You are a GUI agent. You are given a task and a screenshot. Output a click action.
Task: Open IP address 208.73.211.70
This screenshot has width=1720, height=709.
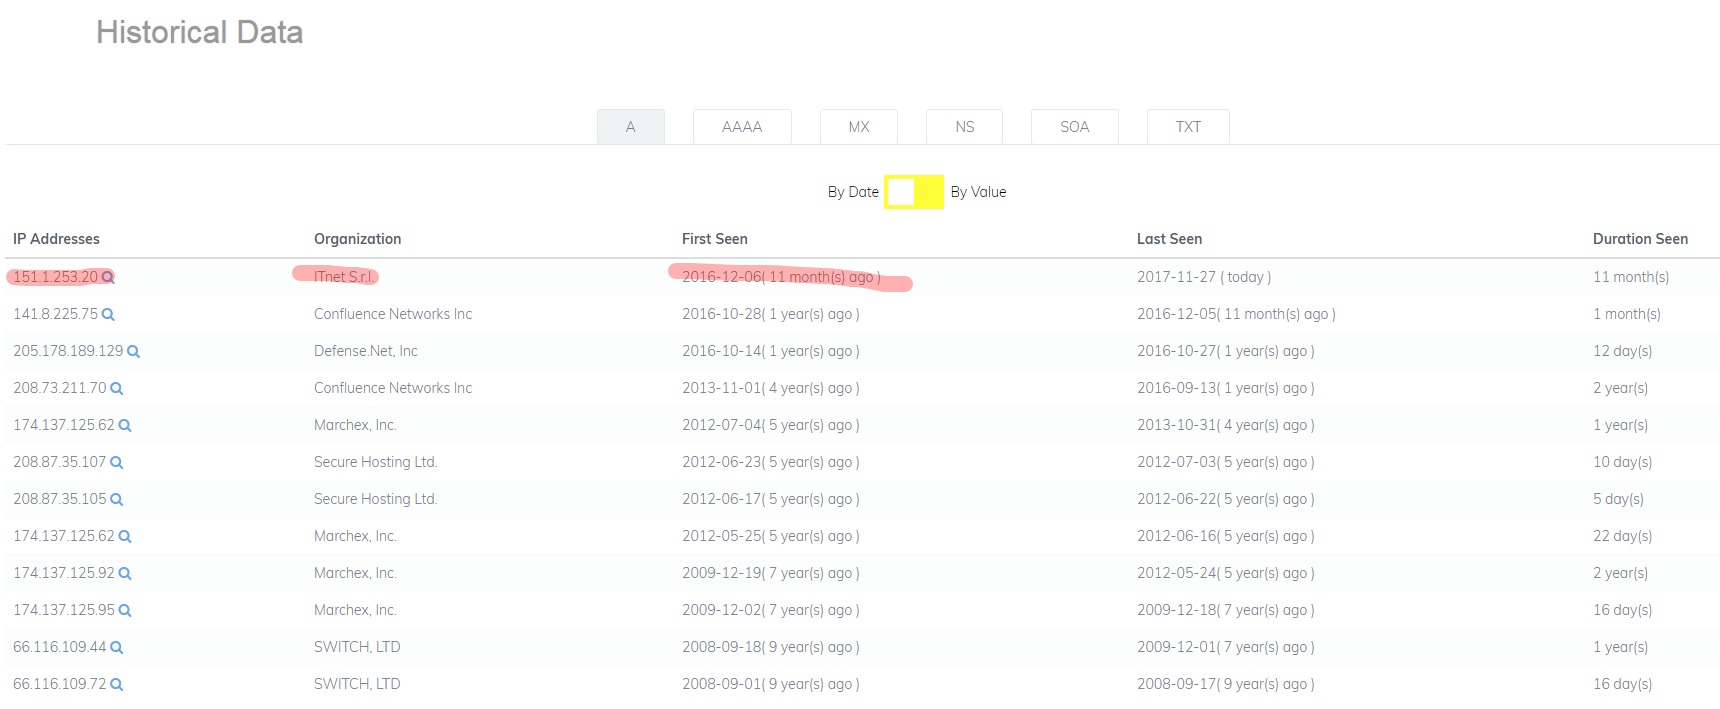tap(60, 388)
